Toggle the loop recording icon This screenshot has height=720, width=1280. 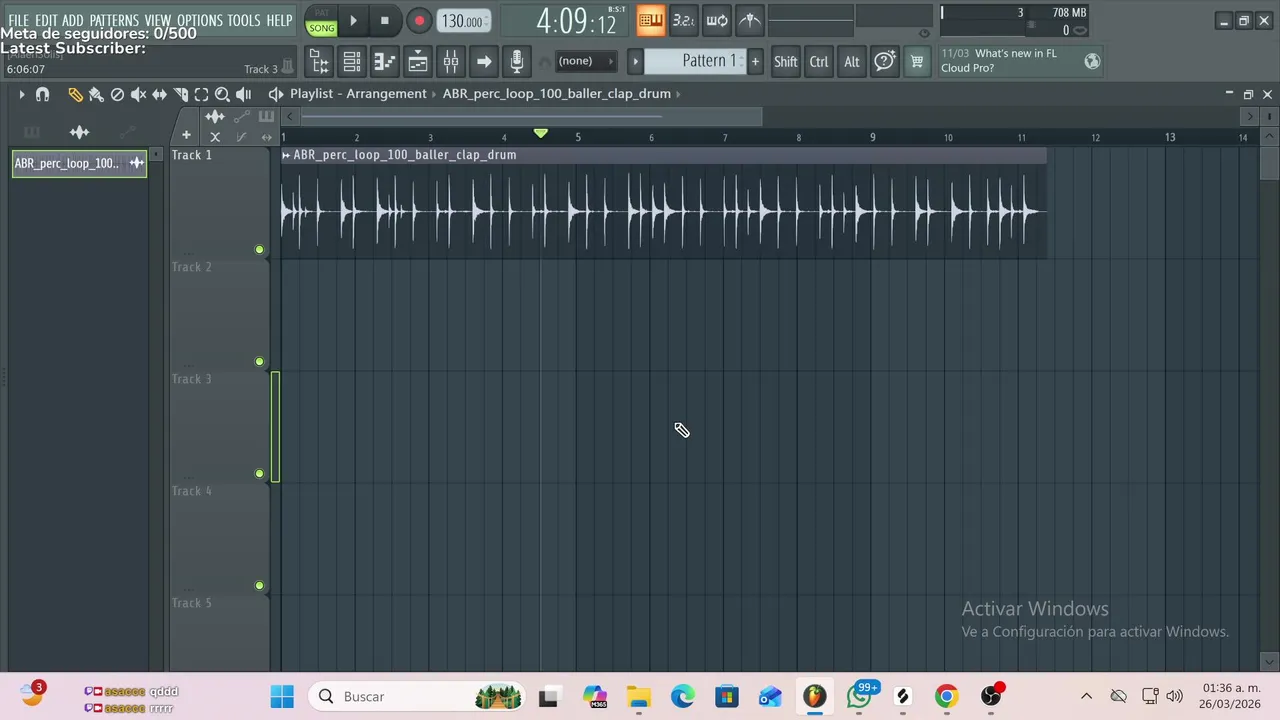coord(717,20)
